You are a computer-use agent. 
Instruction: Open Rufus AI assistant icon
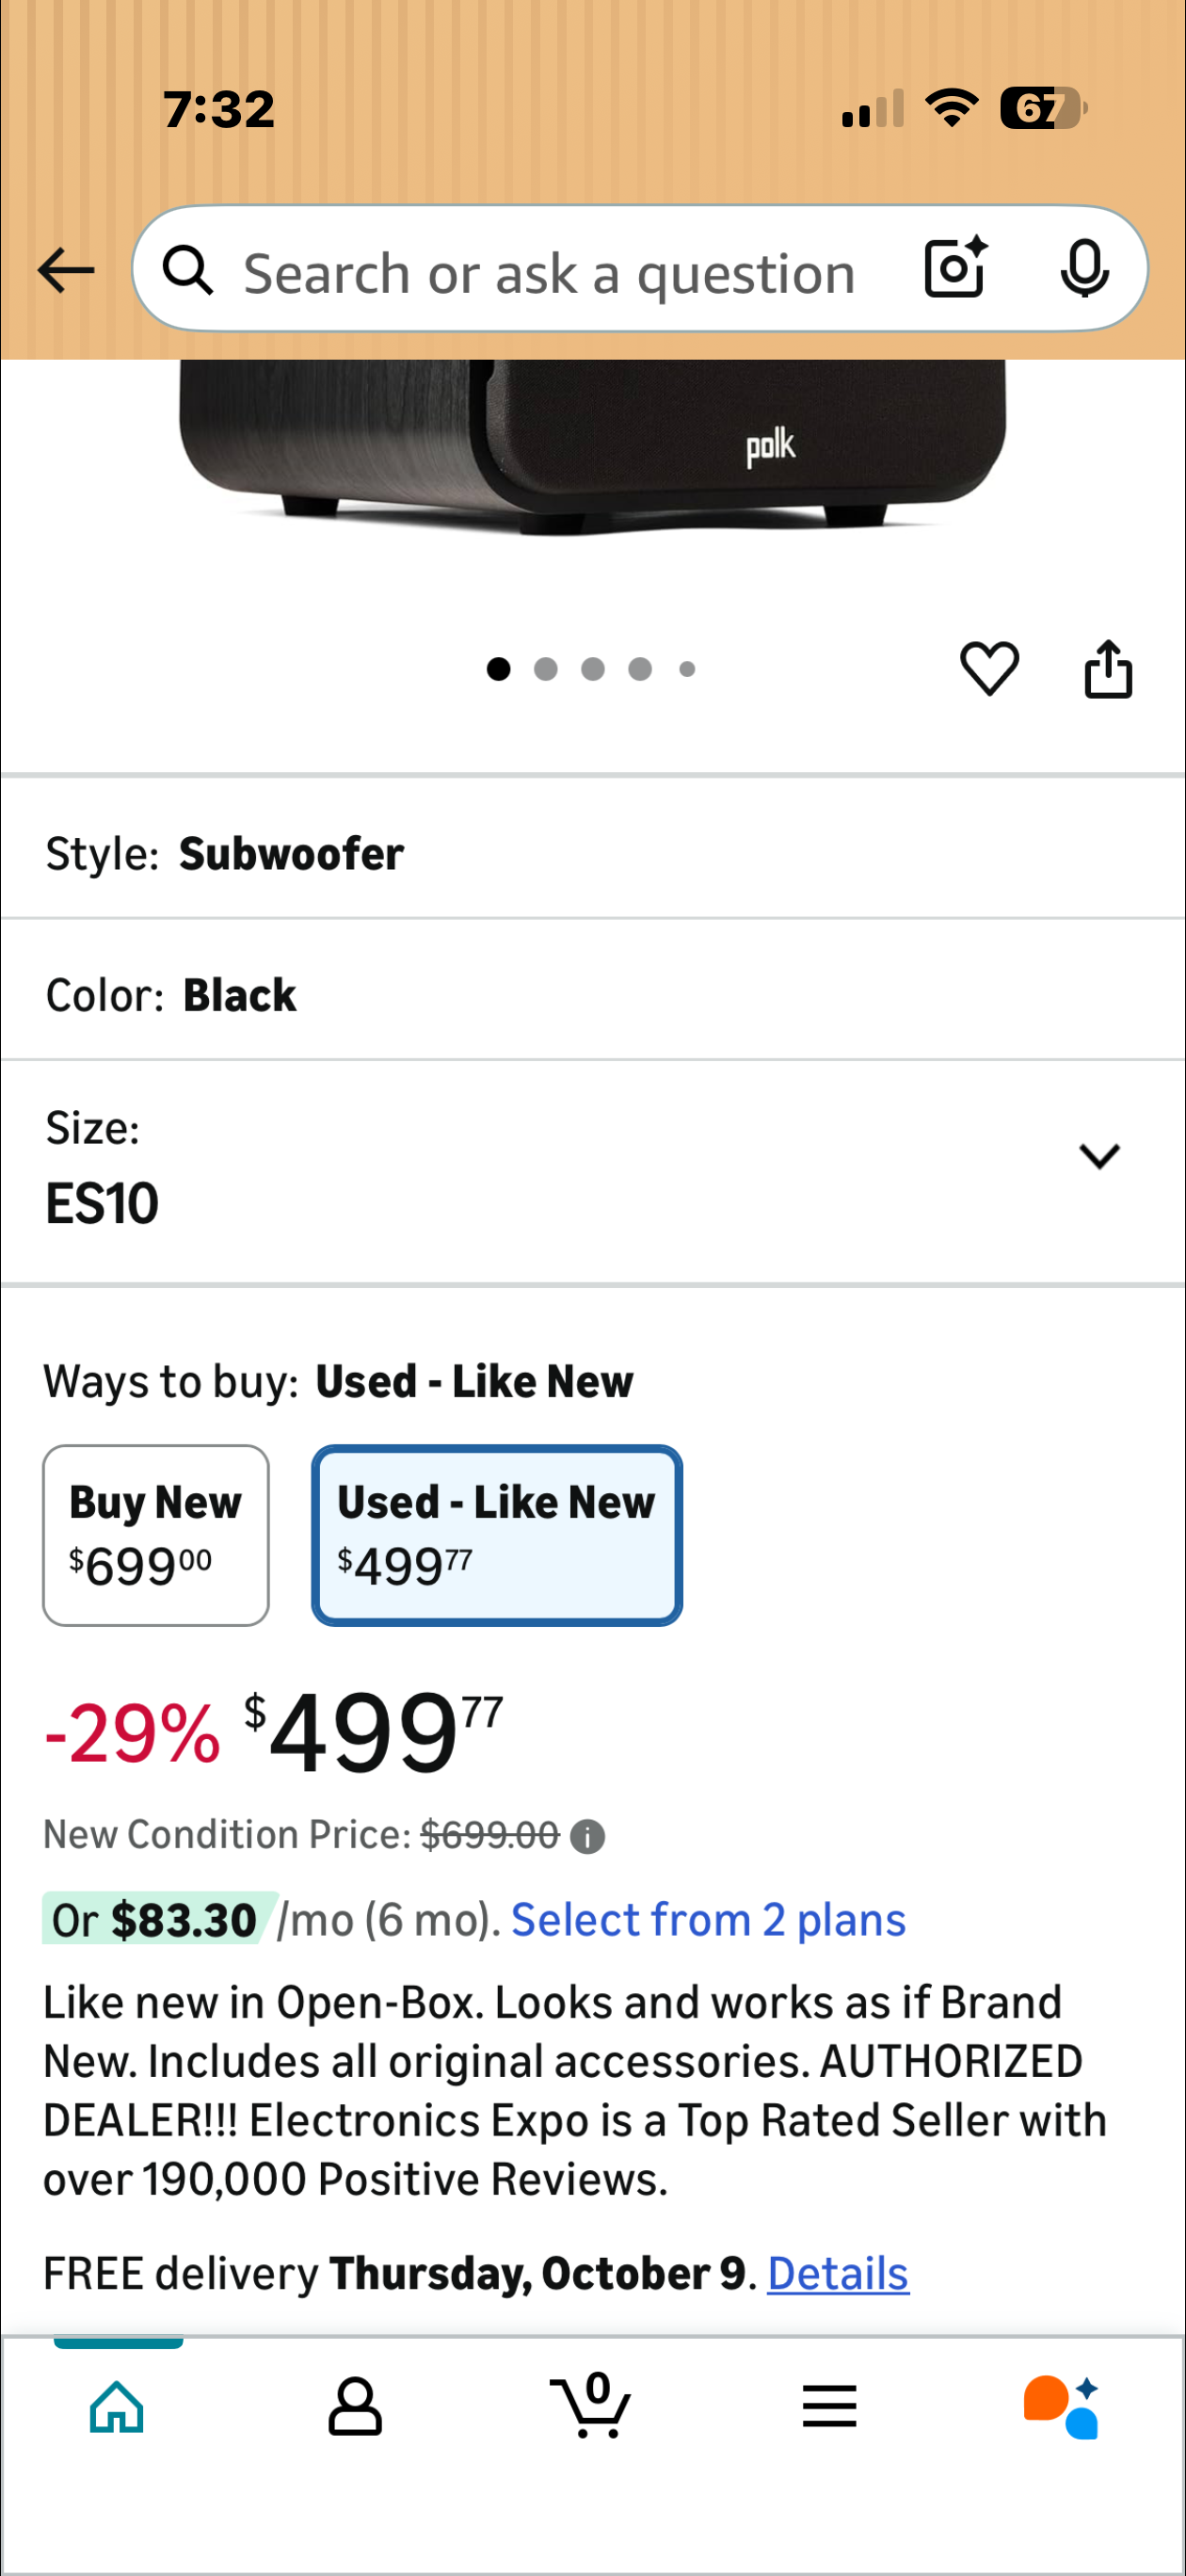click(x=1060, y=2406)
